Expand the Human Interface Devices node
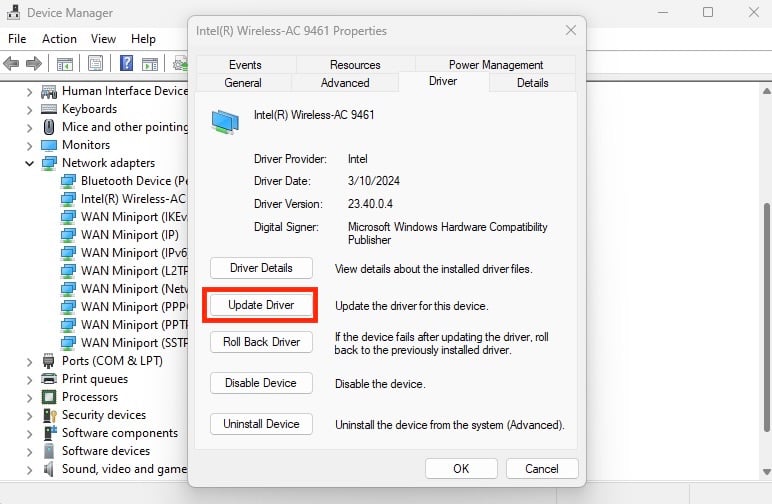Viewport: 772px width, 504px height. 30,92
